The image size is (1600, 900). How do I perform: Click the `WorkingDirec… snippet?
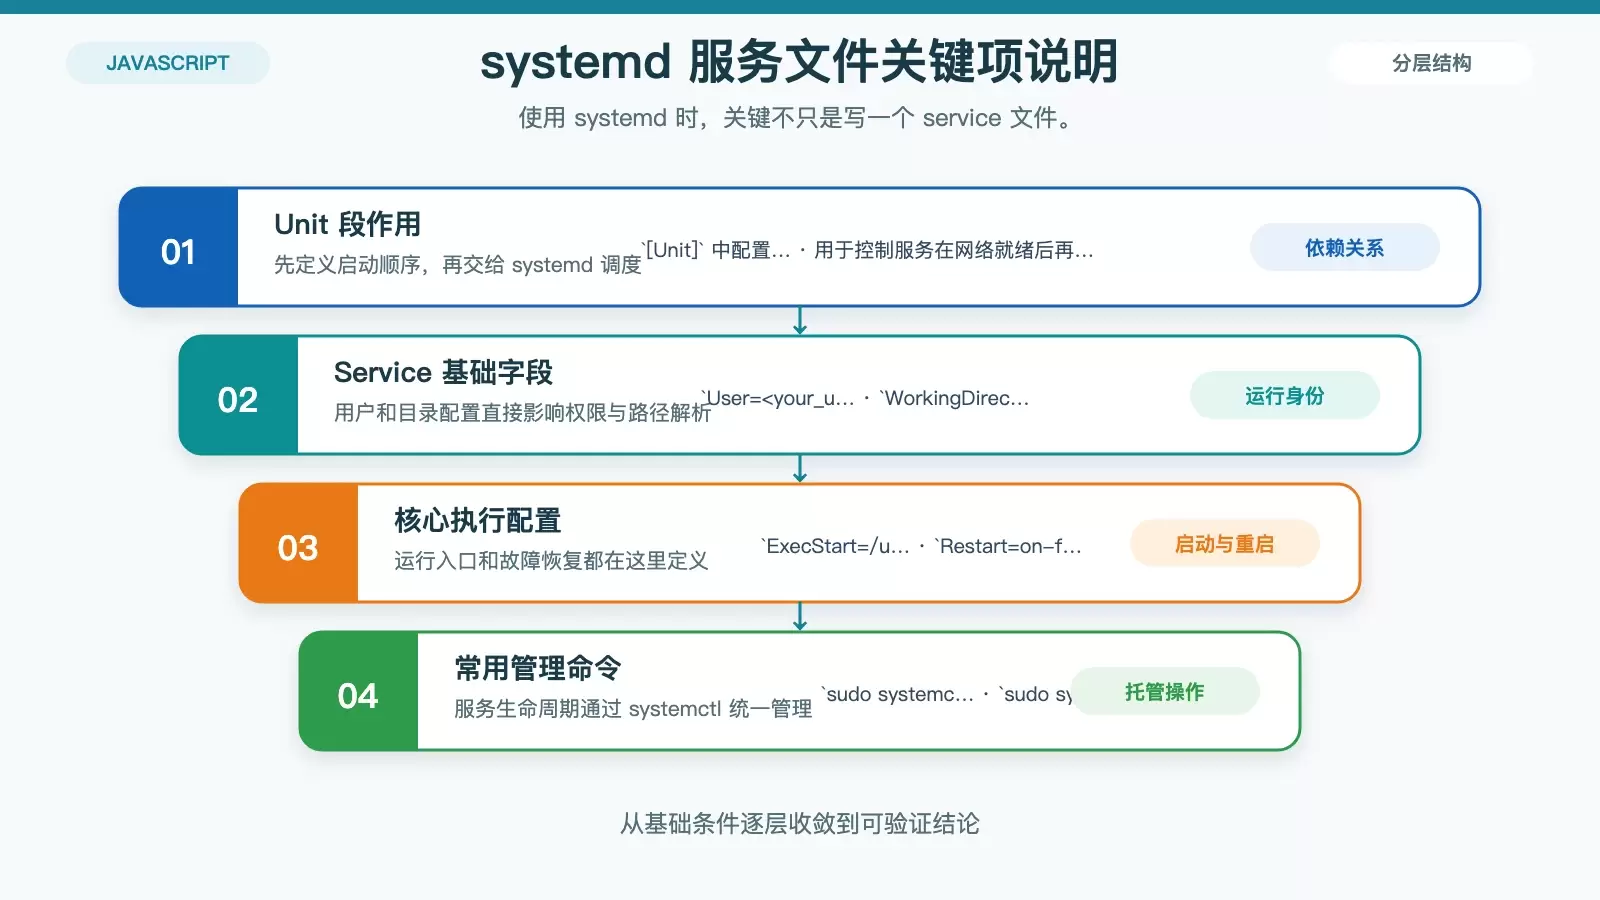(954, 398)
